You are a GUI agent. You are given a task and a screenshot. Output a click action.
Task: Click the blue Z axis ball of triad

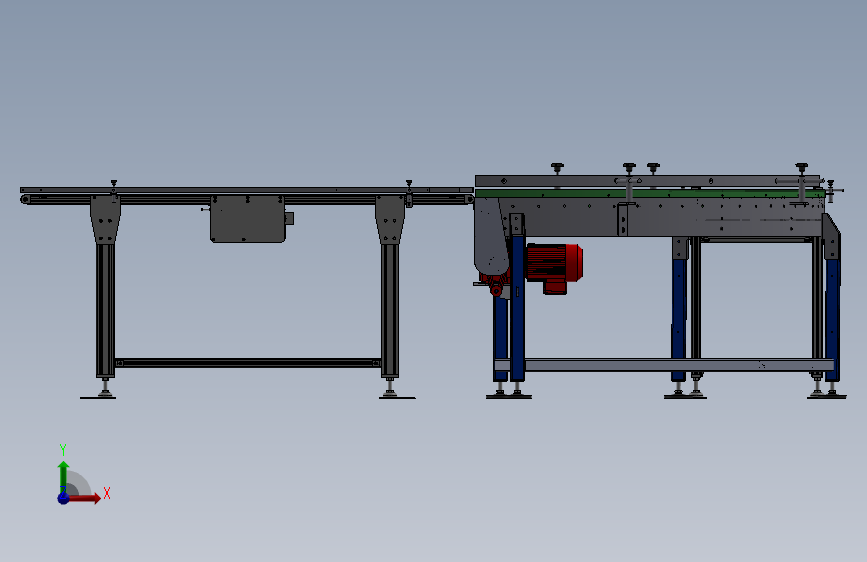point(64,498)
